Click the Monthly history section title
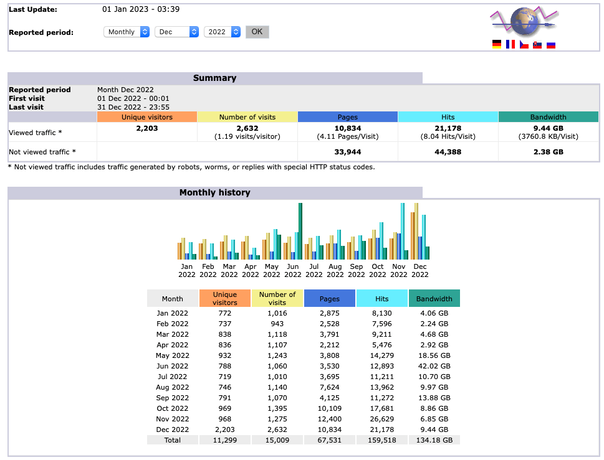Screen dimensions: 604x460 tap(215, 192)
